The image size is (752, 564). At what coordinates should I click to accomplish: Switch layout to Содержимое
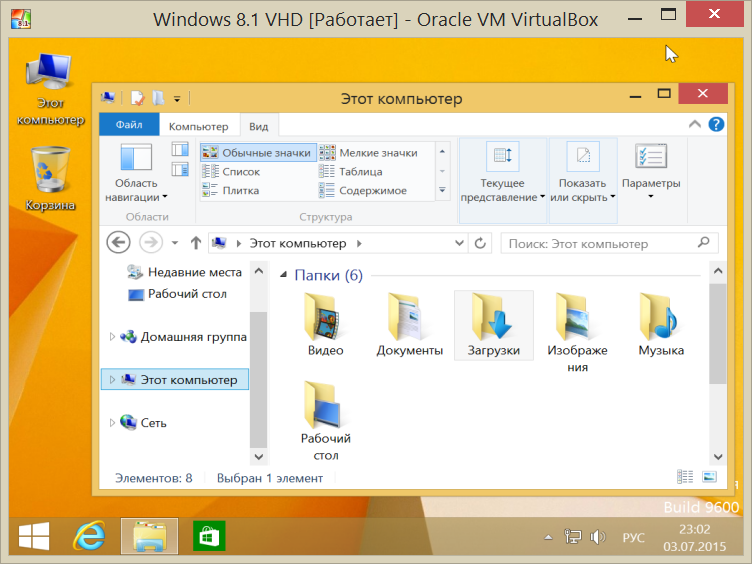(363, 190)
